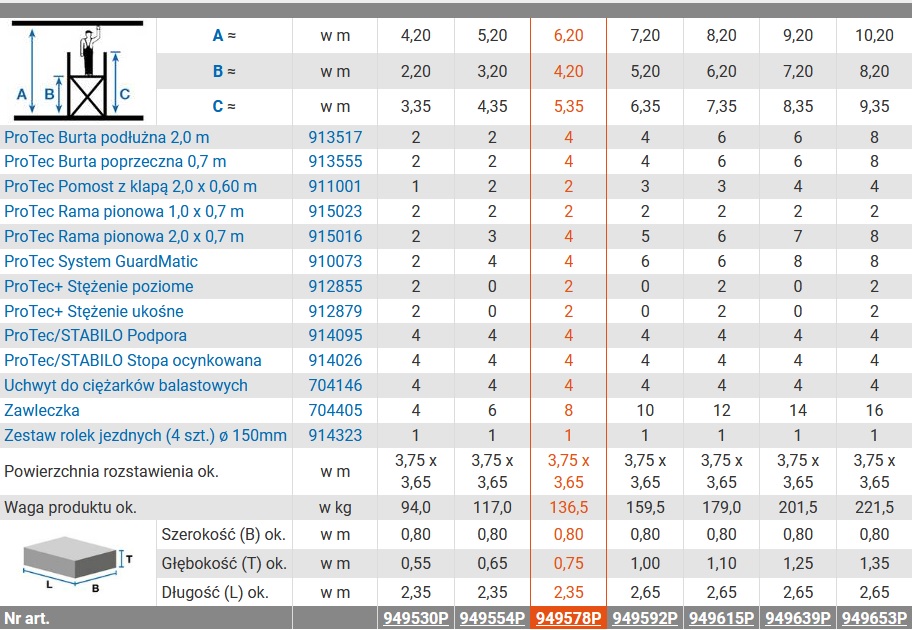Open ProTec/STABILO Podpora link
This screenshot has width=912, height=630.
tap(95, 335)
